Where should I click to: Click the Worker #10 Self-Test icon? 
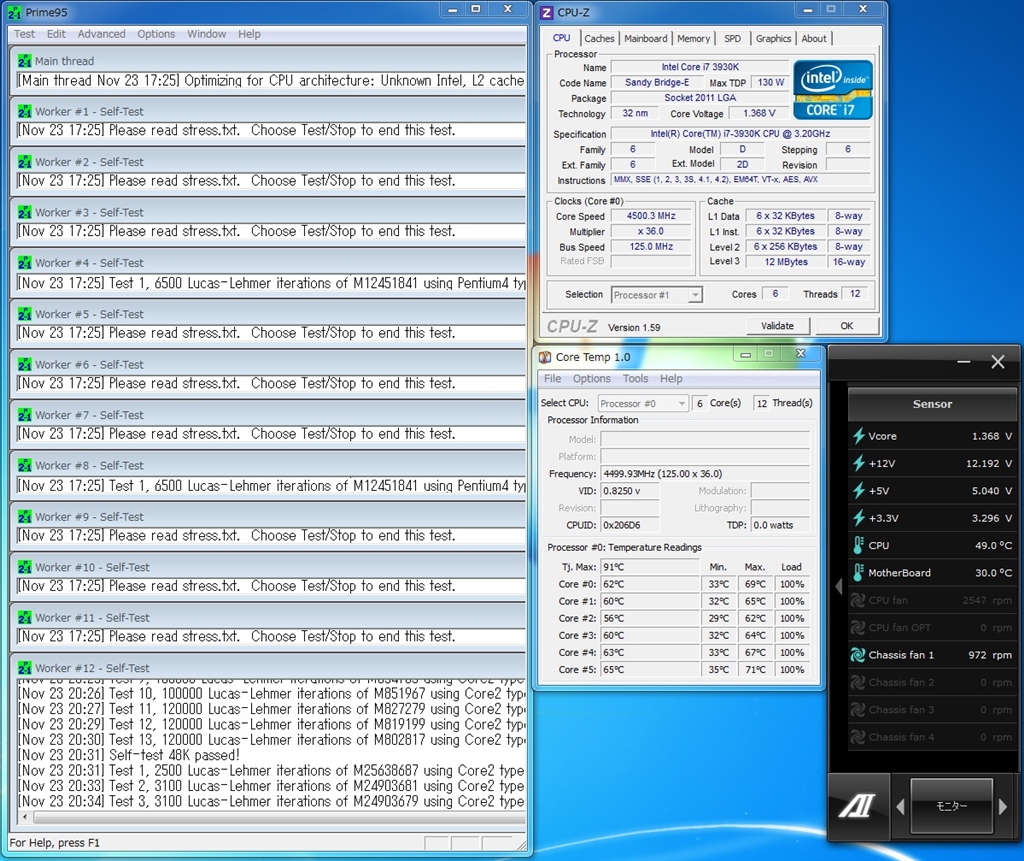[25, 567]
